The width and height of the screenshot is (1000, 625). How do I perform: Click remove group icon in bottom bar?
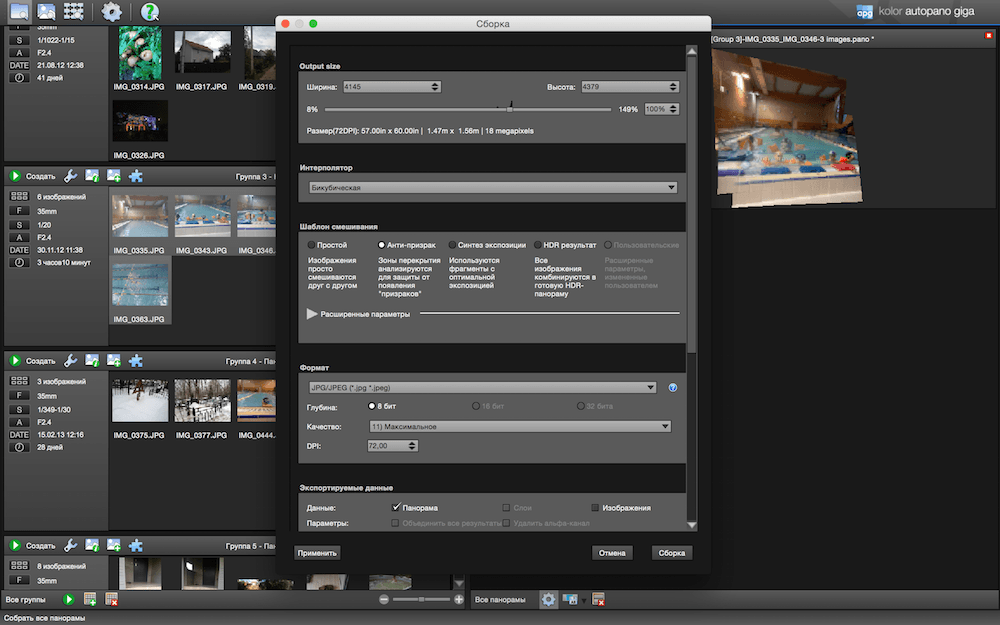[x=111, y=599]
